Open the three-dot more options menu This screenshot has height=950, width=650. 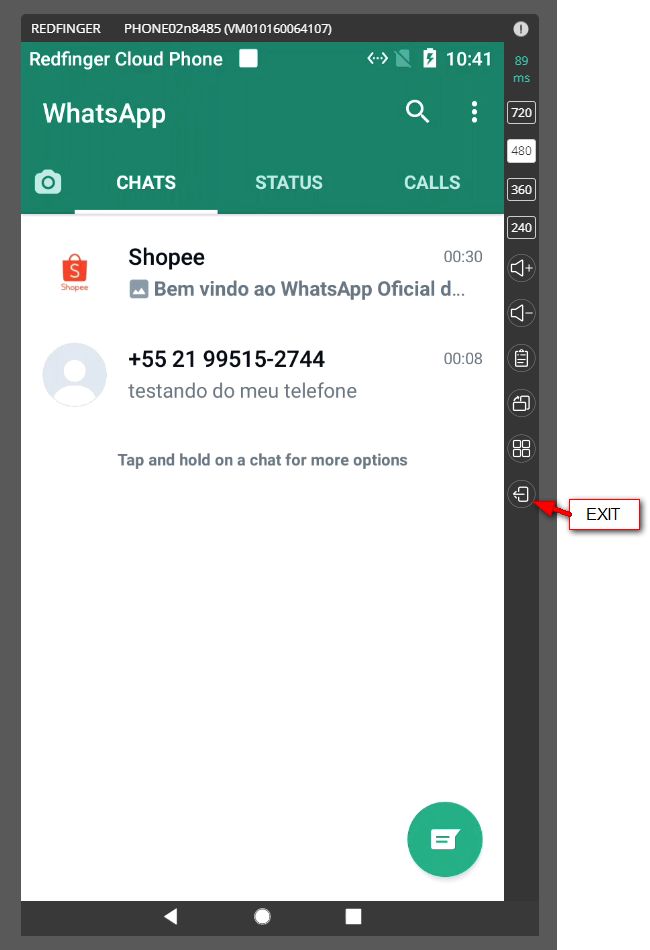474,112
